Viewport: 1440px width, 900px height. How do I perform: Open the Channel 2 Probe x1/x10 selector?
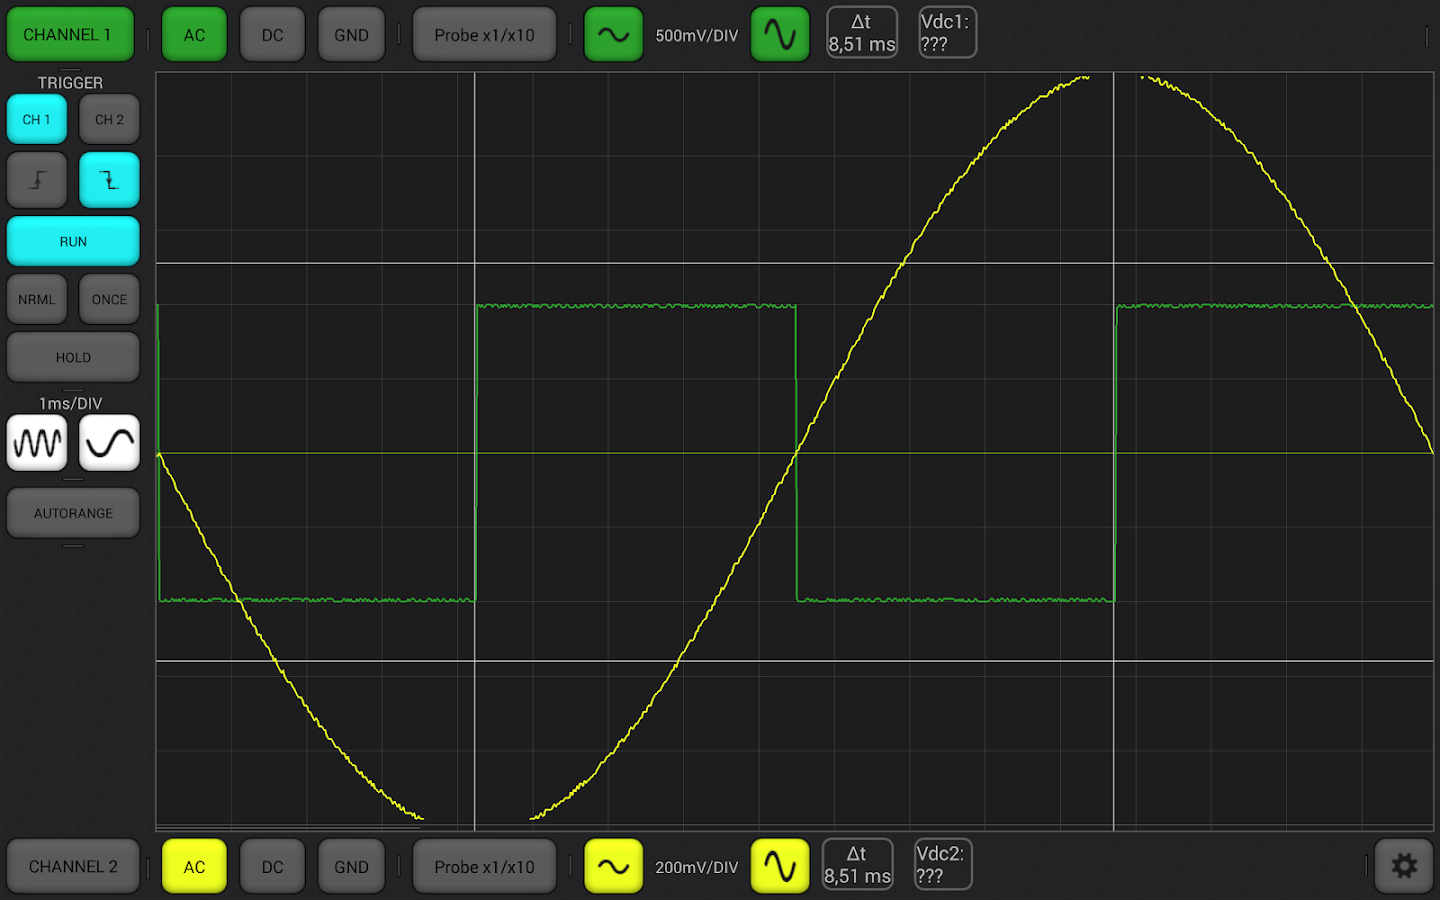(484, 866)
